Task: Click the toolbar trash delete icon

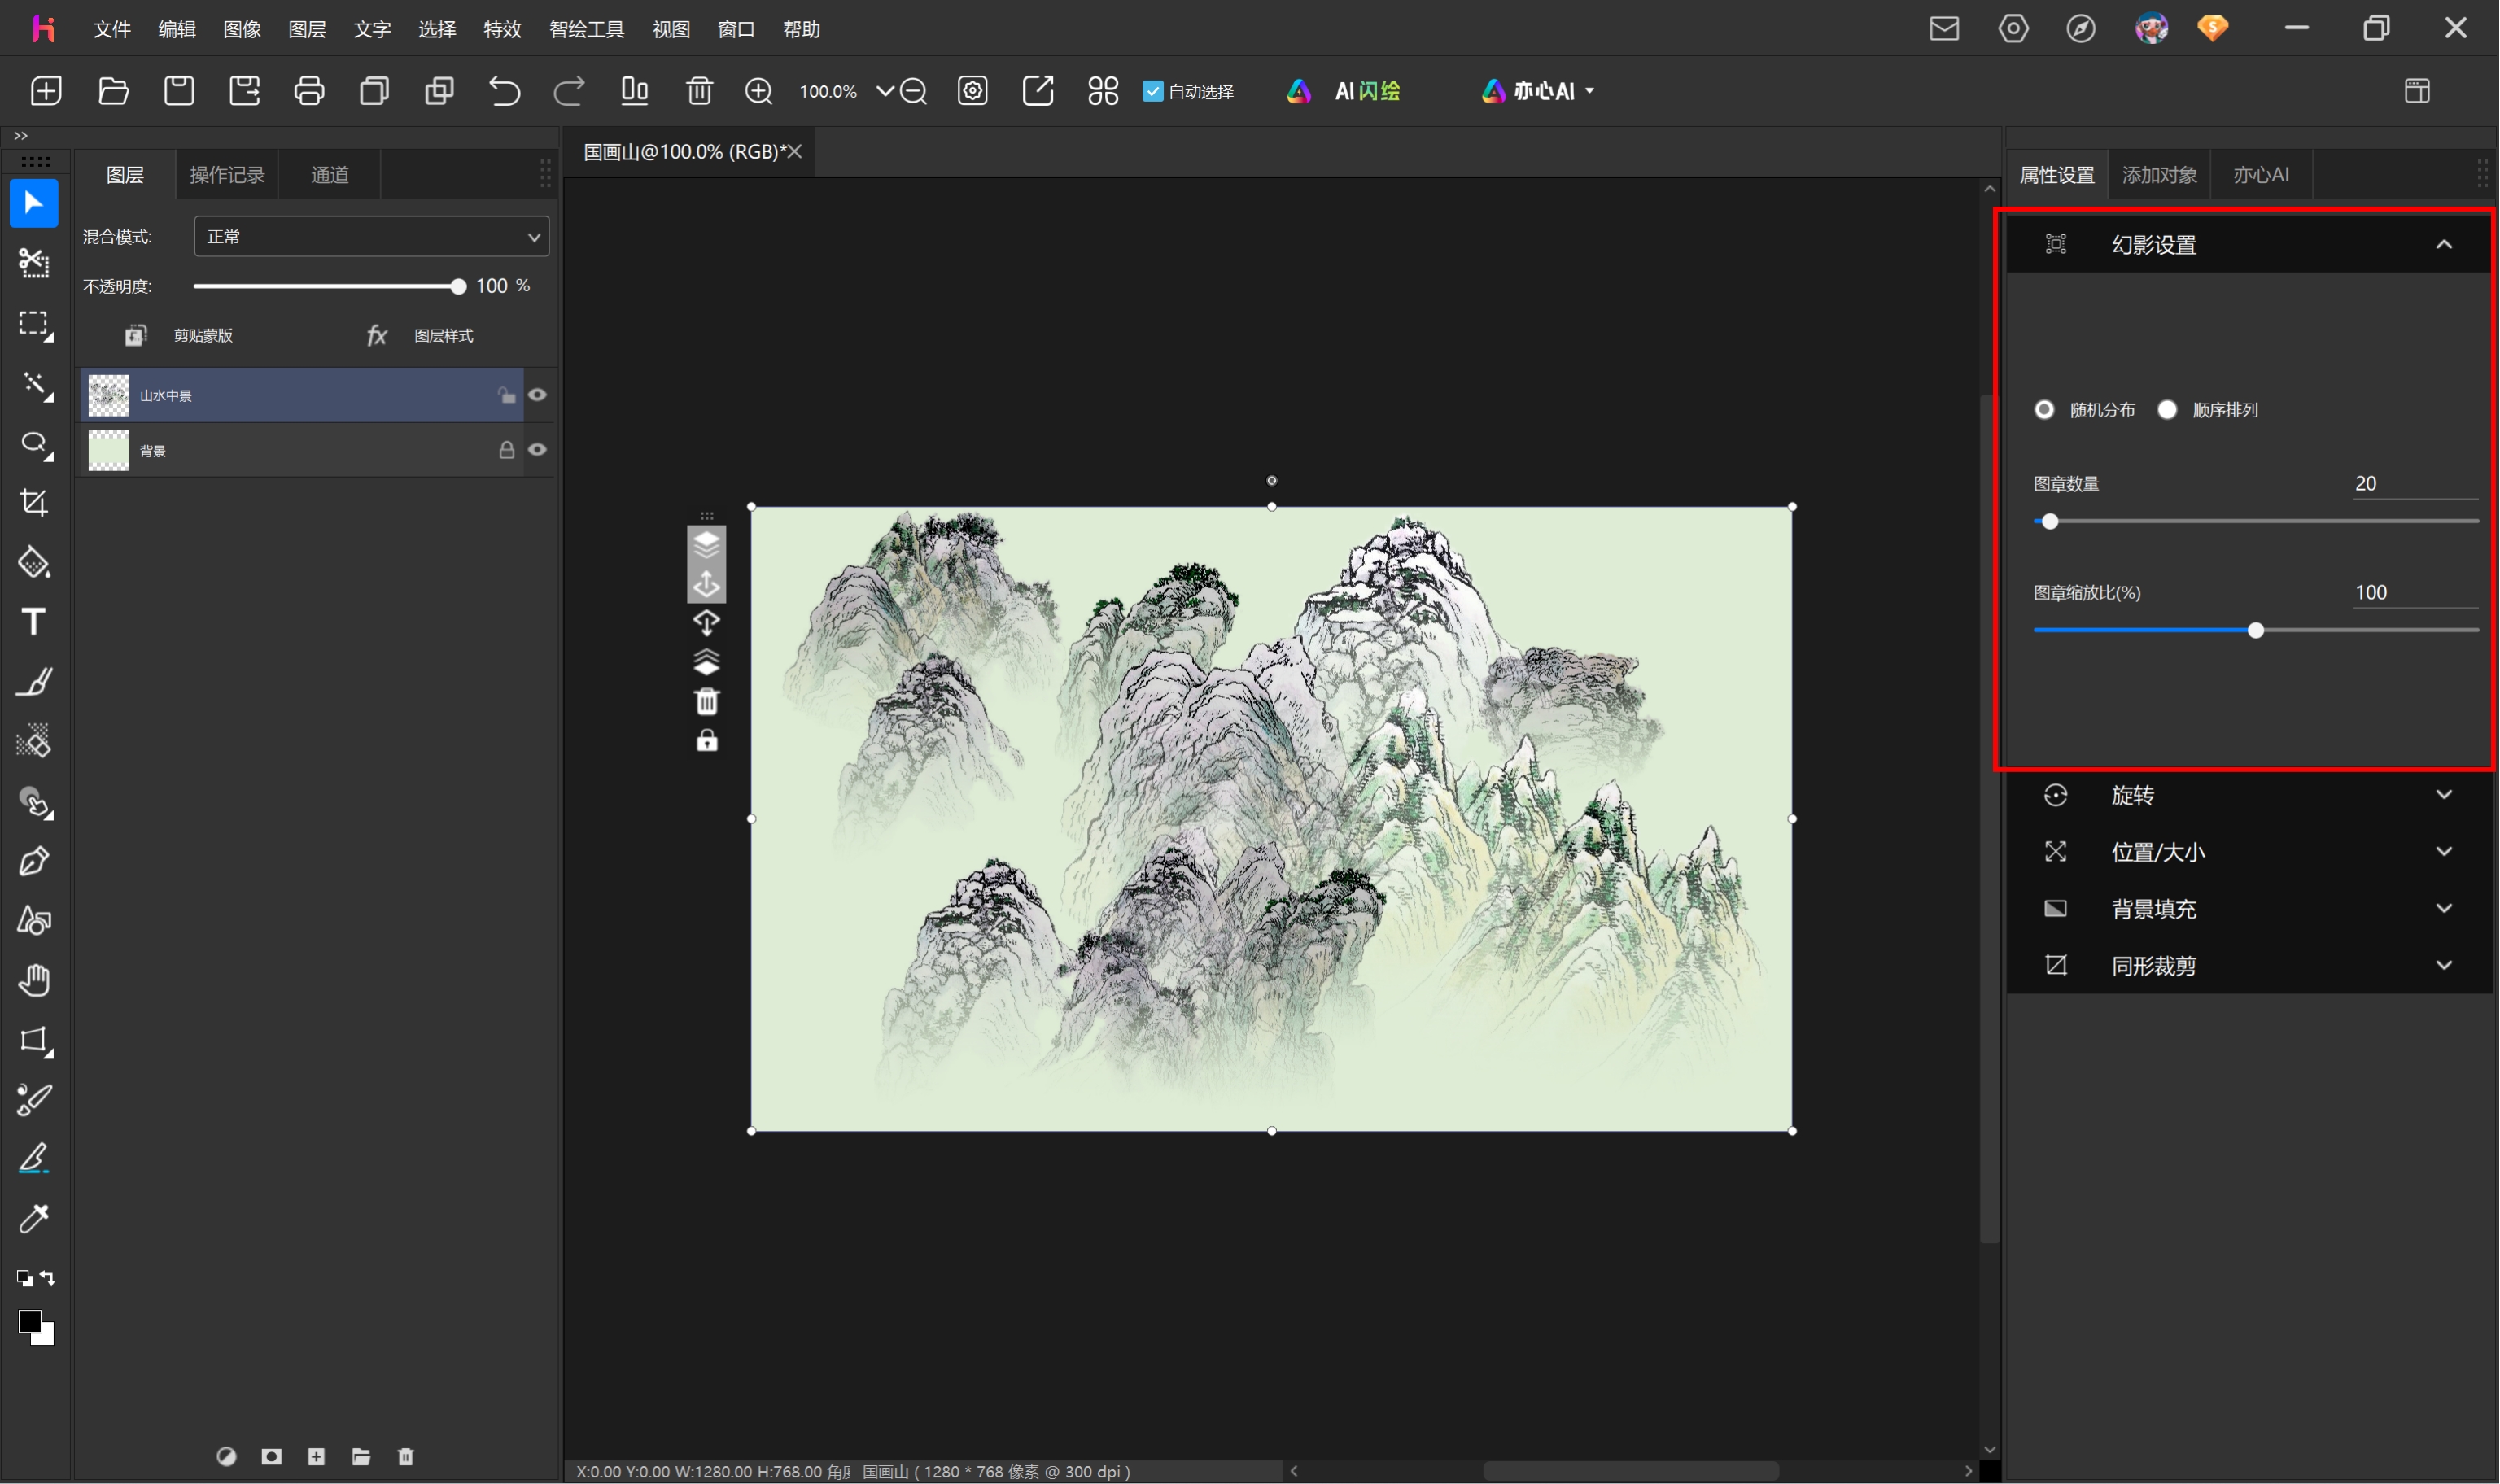Action: coord(699,91)
